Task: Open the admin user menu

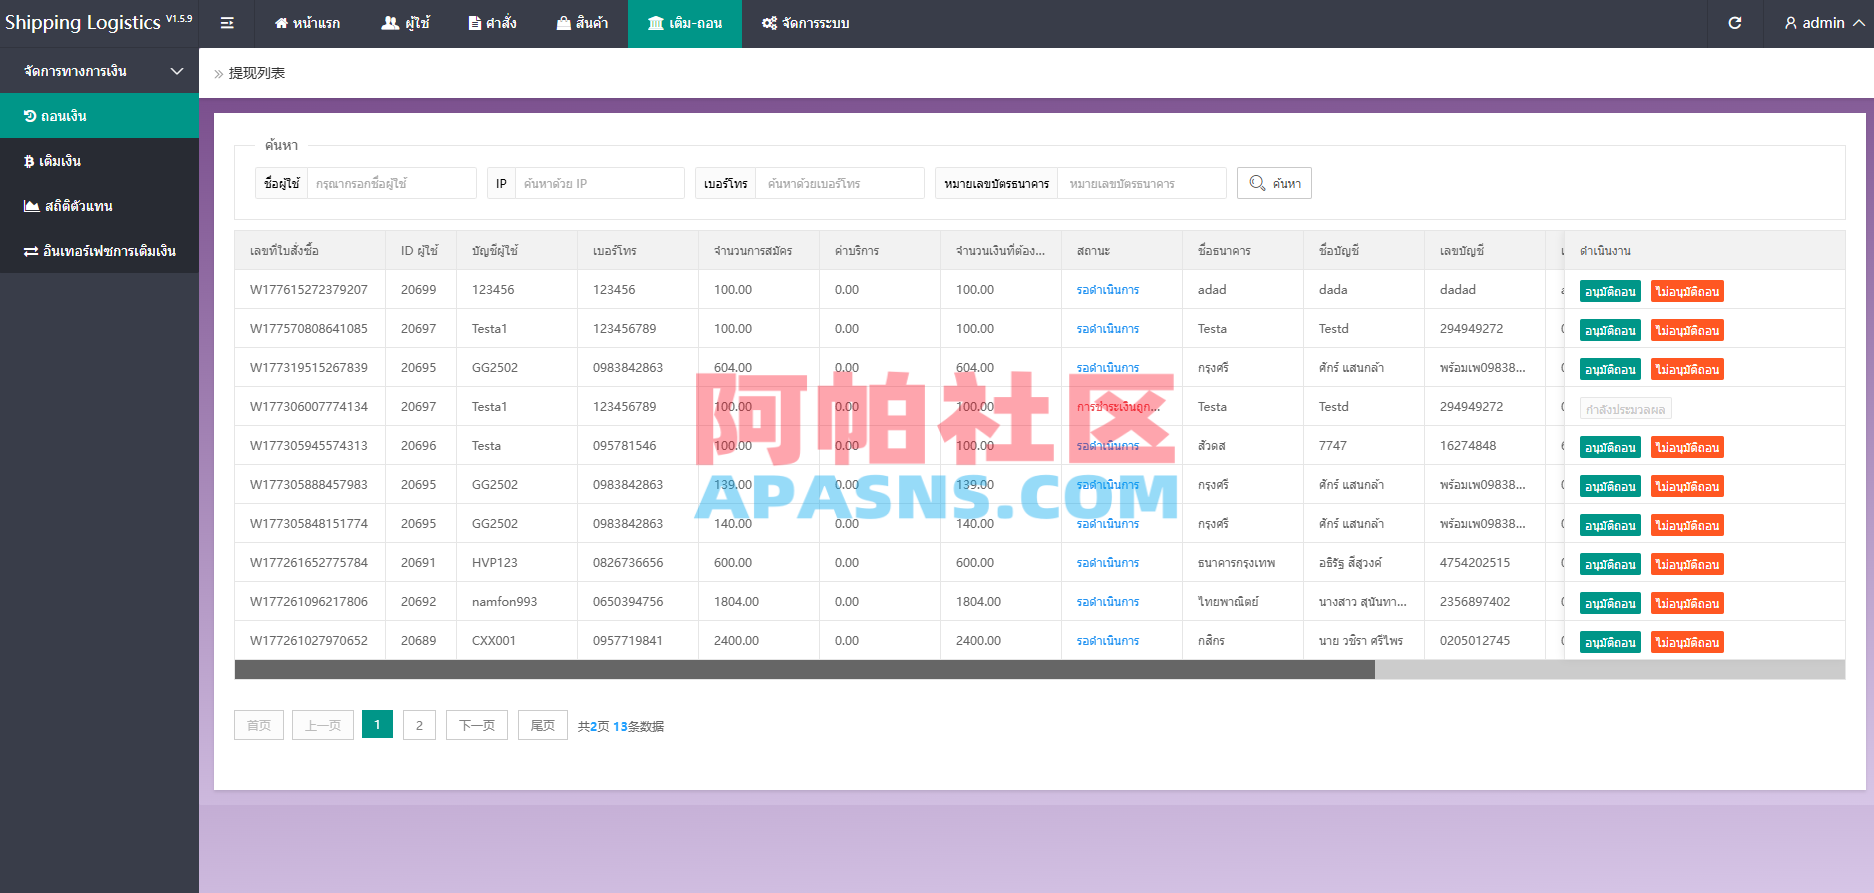Action: [x=1824, y=23]
